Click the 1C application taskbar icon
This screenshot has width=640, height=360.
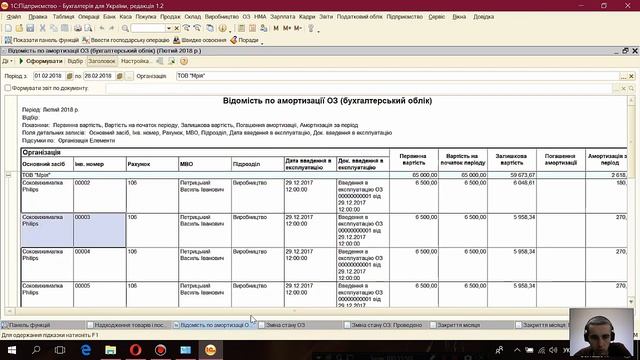tap(210, 350)
